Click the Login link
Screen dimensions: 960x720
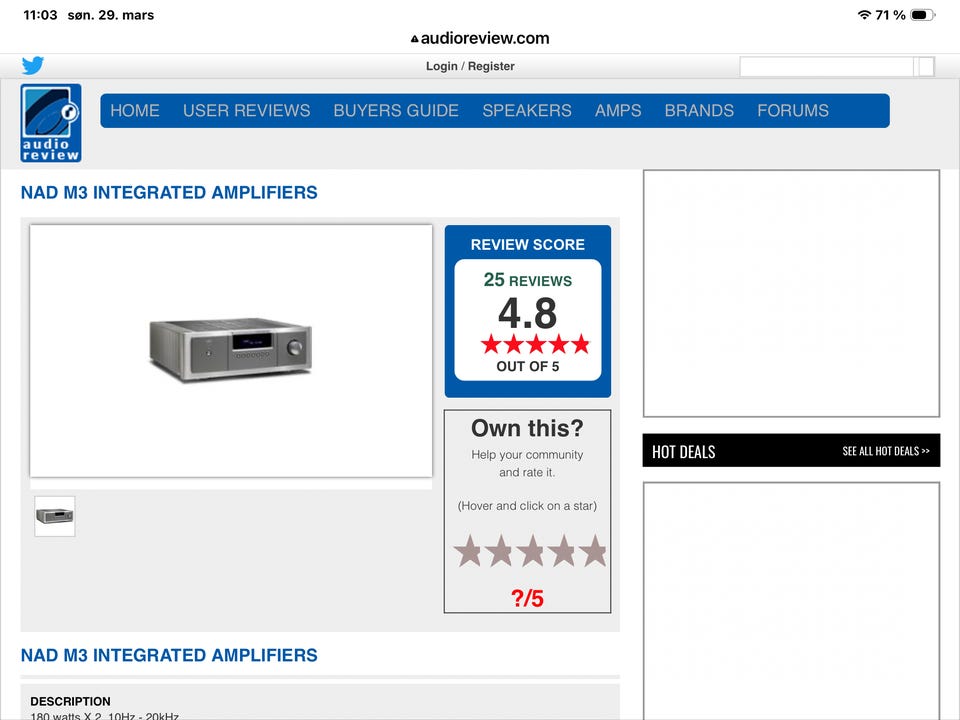click(x=442, y=66)
